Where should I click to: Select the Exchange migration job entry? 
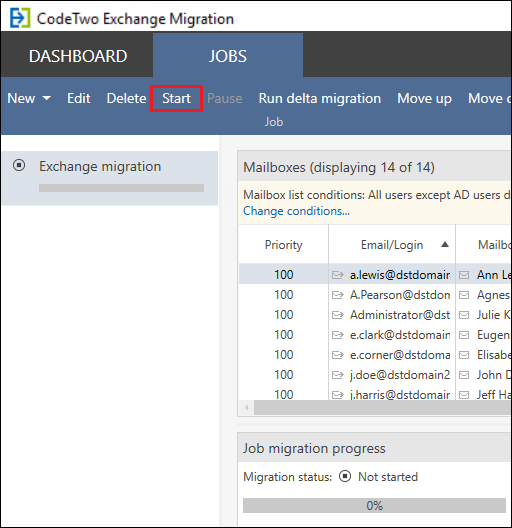coord(110,178)
